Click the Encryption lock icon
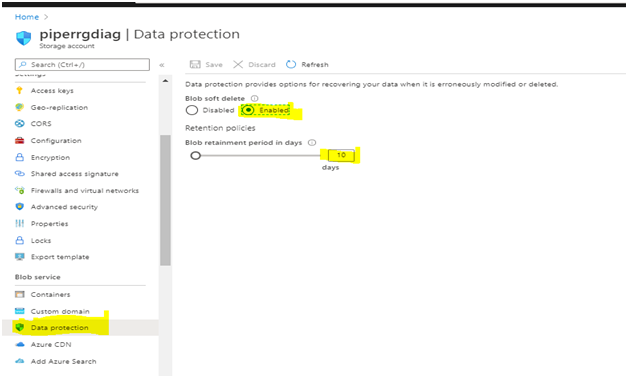This screenshot has height=378, width=628. [19, 157]
